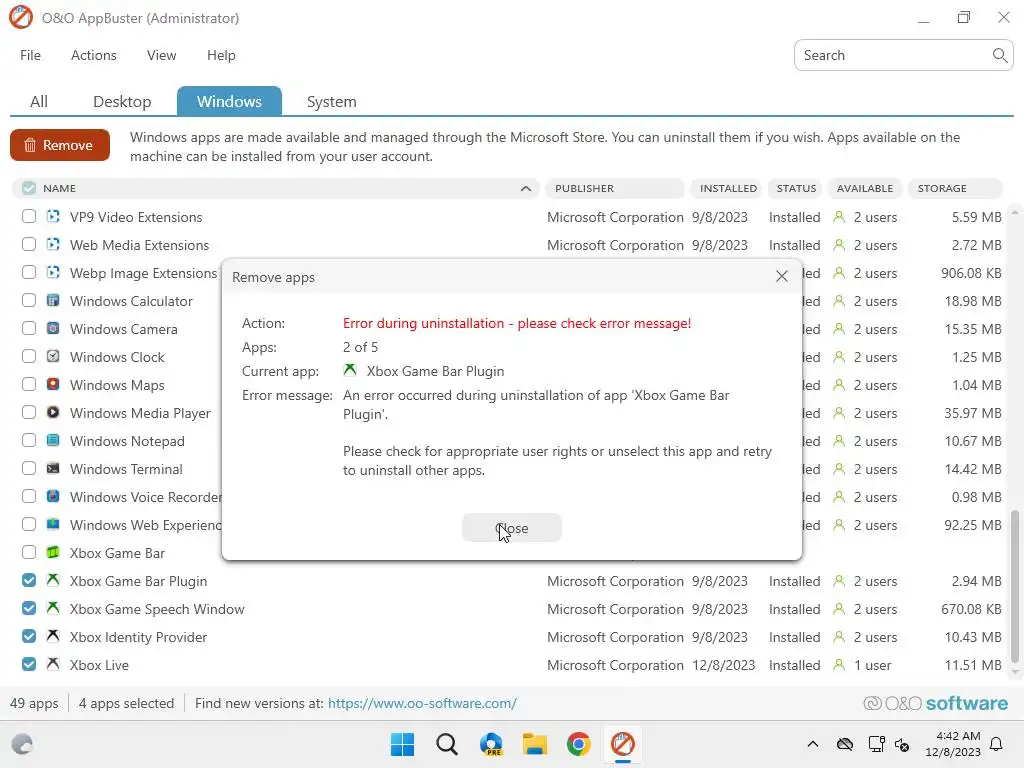Dismiss the Remove apps dialog with X
Viewport: 1024px width, 768px height.
coord(781,276)
